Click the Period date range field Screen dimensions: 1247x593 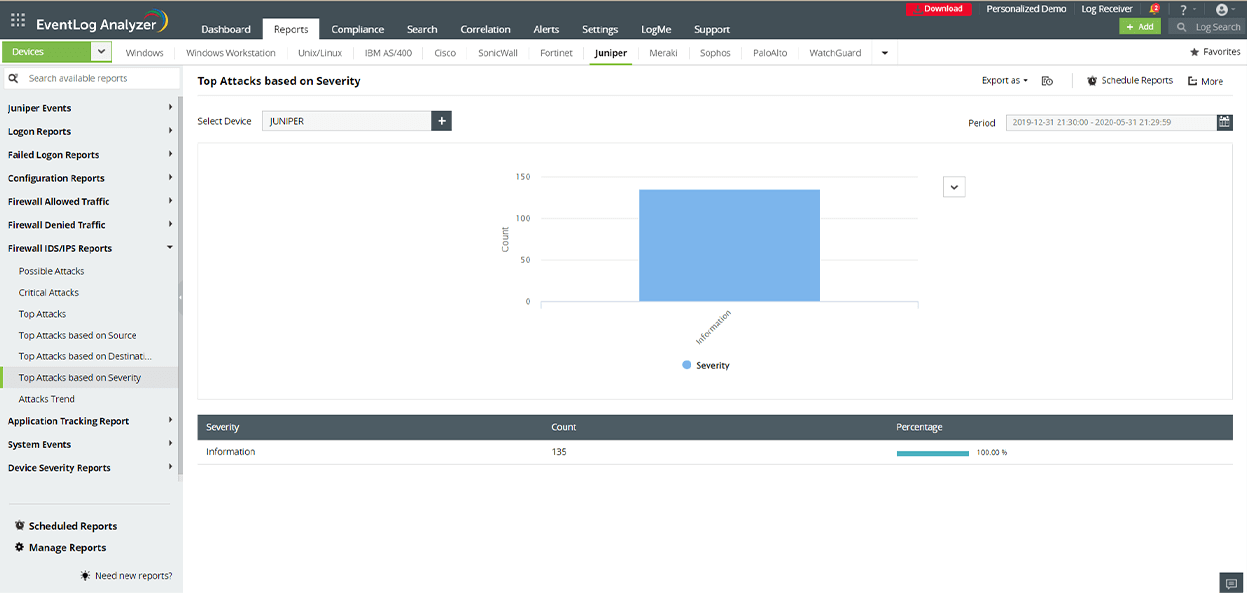[1111, 122]
